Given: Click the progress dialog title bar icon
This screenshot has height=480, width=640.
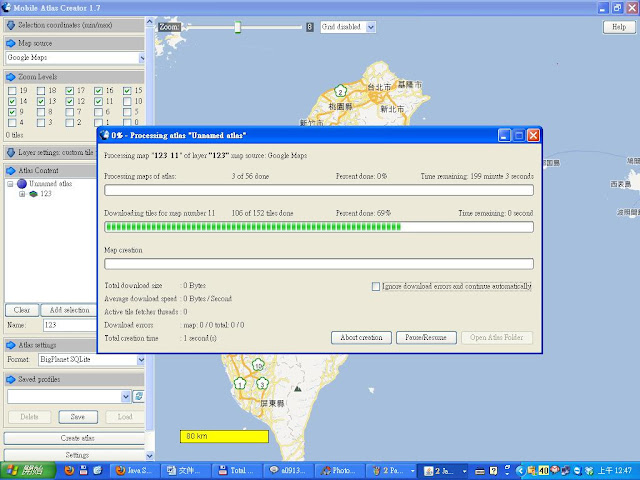Looking at the screenshot, I should coord(104,135).
